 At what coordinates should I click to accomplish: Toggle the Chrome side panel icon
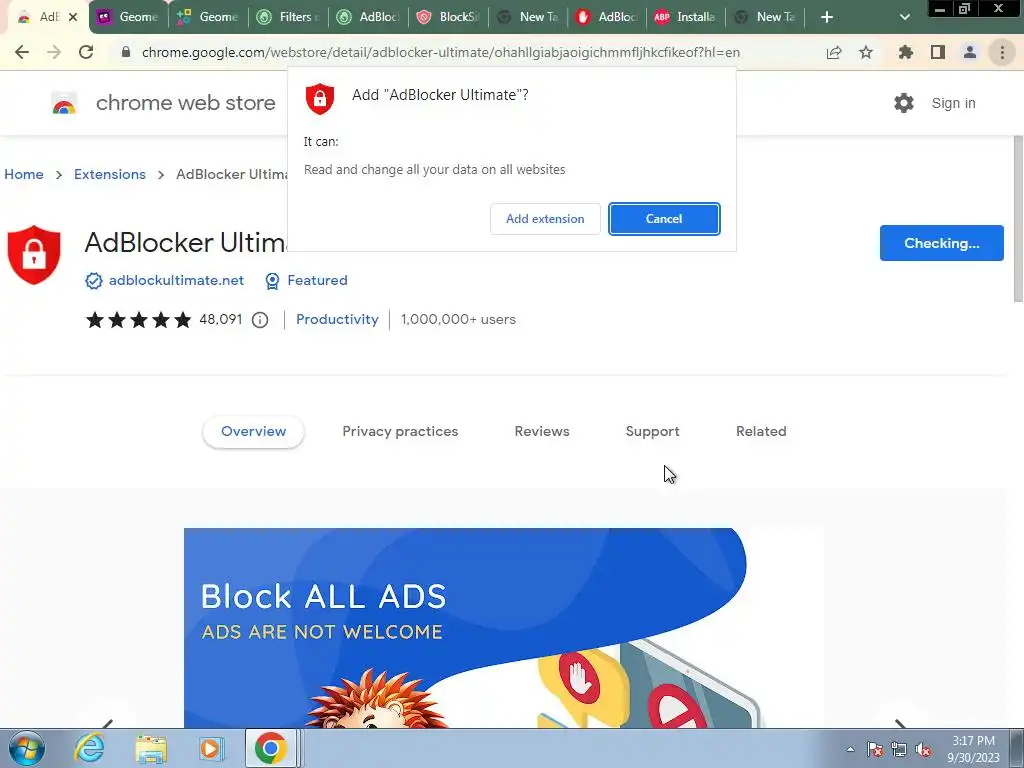coord(938,52)
